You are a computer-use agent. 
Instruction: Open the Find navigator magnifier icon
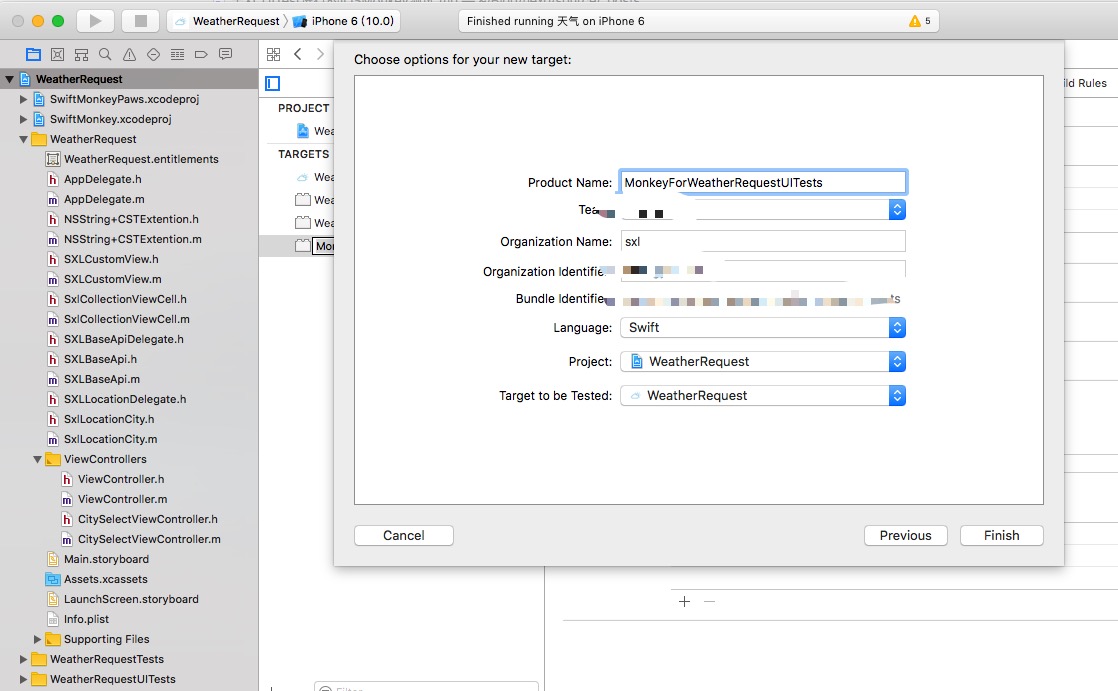click(x=105, y=54)
